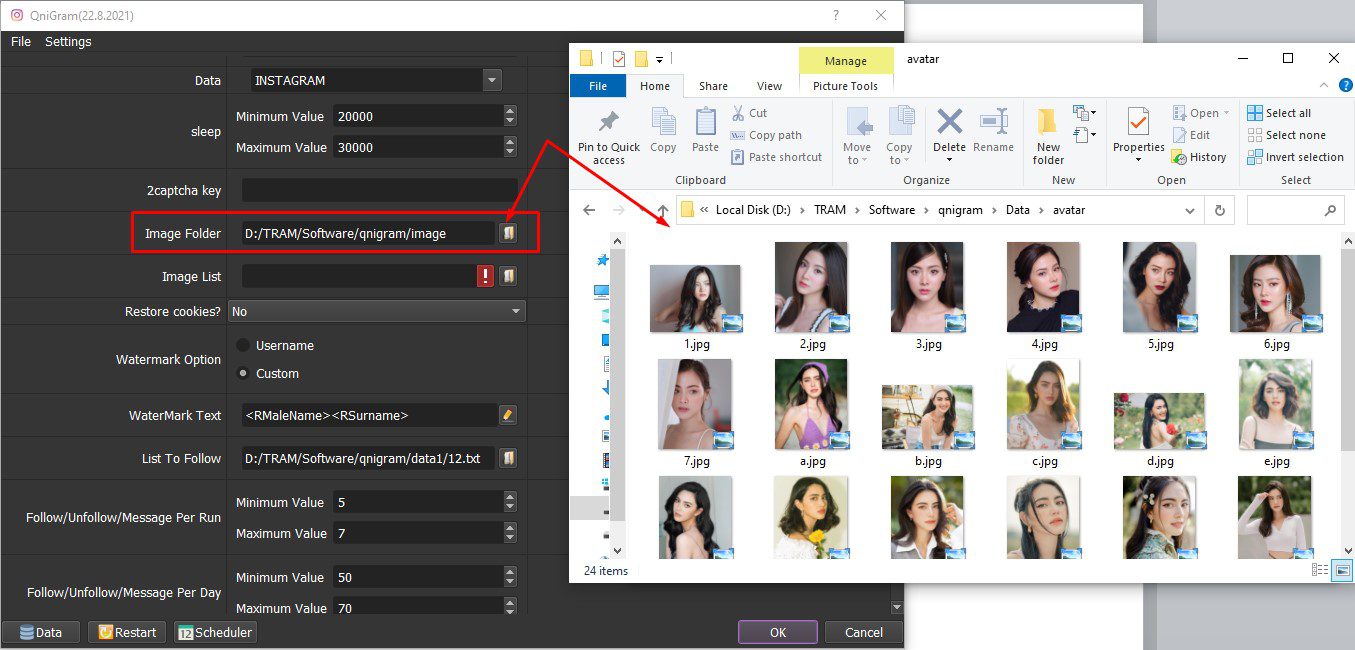Switch to the Share ribbon tab
Image resolution: width=1355 pixels, height=650 pixels.
[x=713, y=86]
